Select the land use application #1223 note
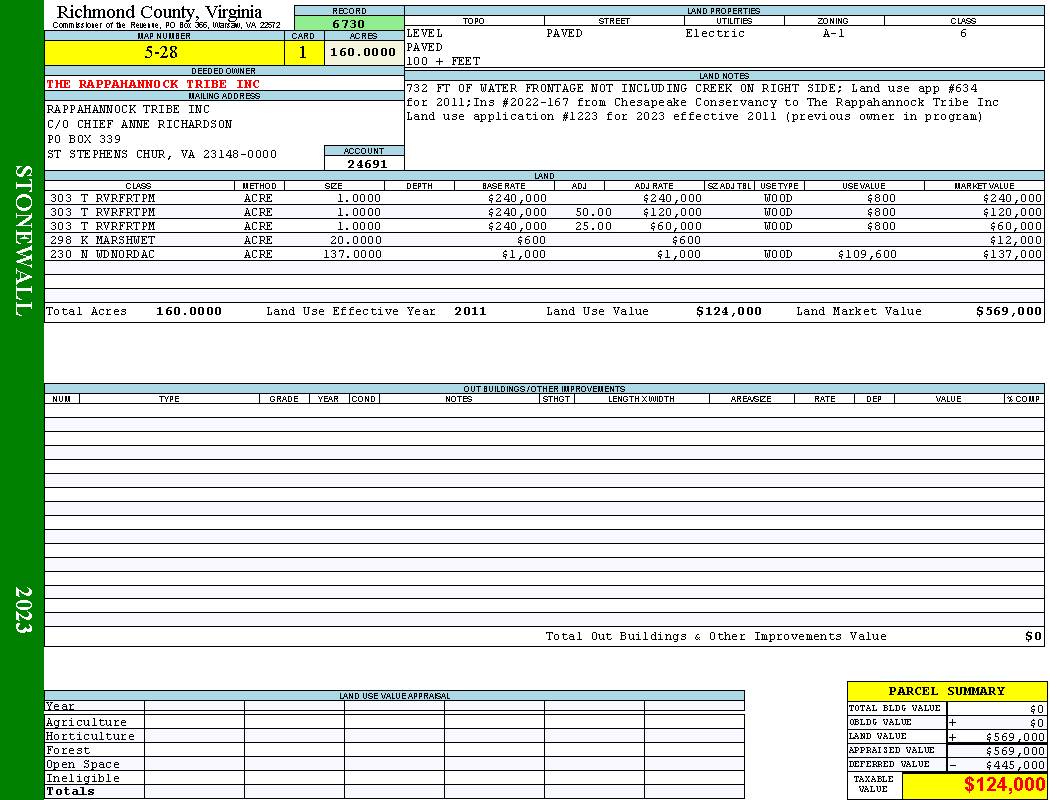This screenshot has width=1050, height=800. pyautogui.click(x=694, y=116)
